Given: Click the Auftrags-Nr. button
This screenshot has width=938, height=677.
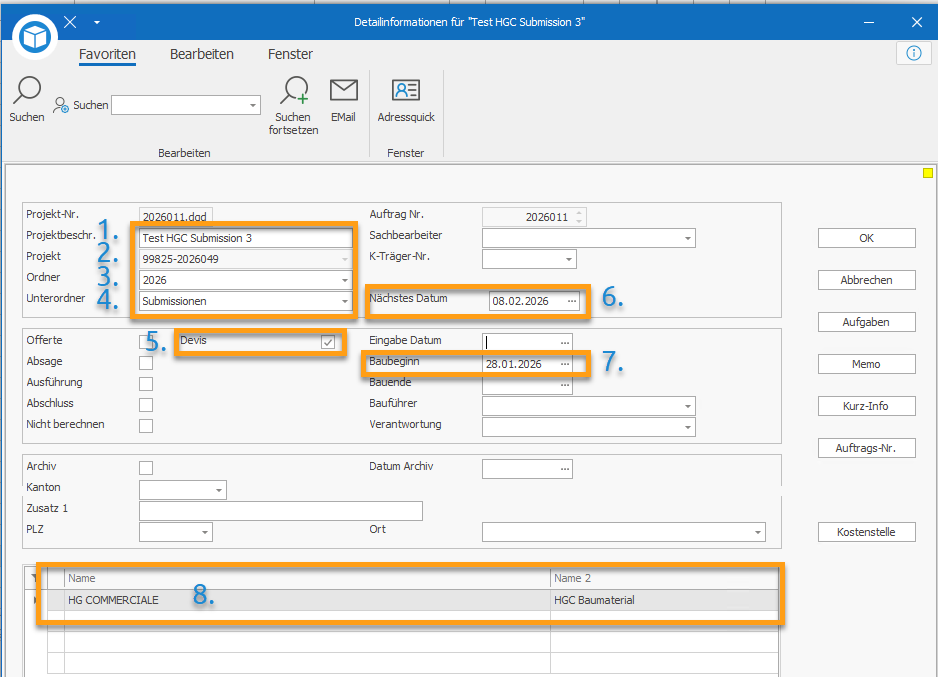Looking at the screenshot, I should click(866, 448).
